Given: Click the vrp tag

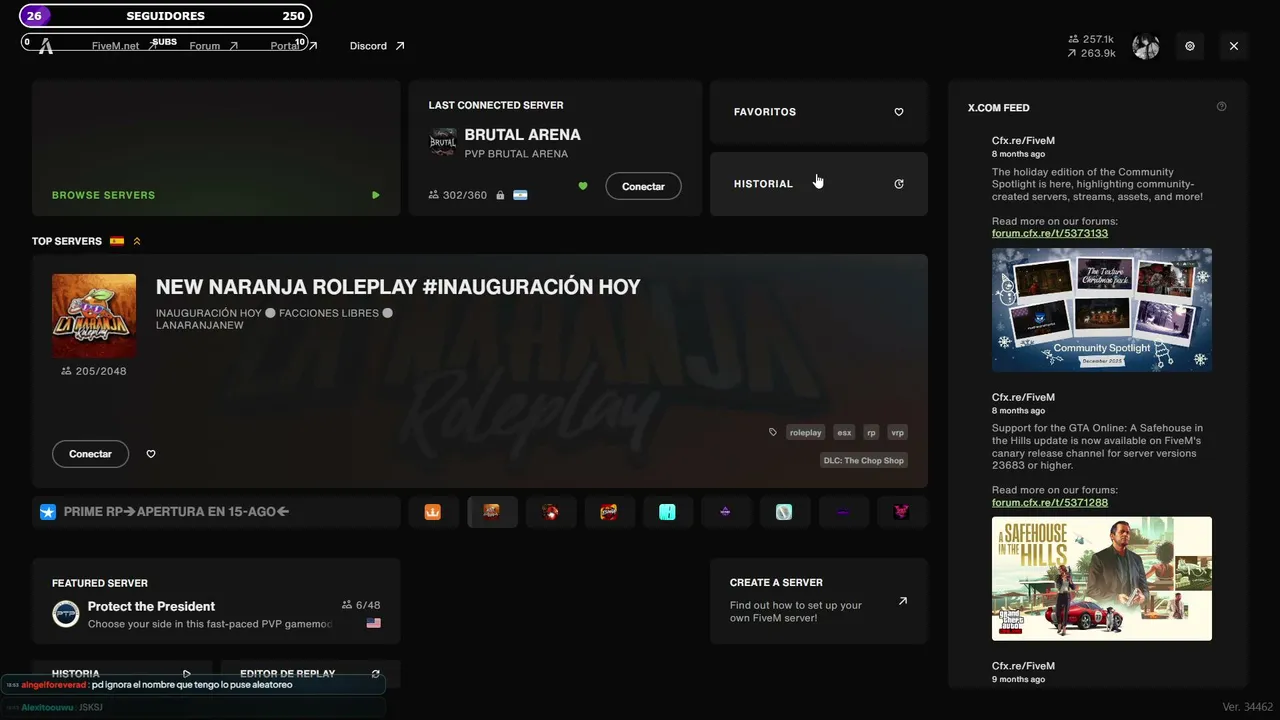Looking at the screenshot, I should click(x=897, y=433).
